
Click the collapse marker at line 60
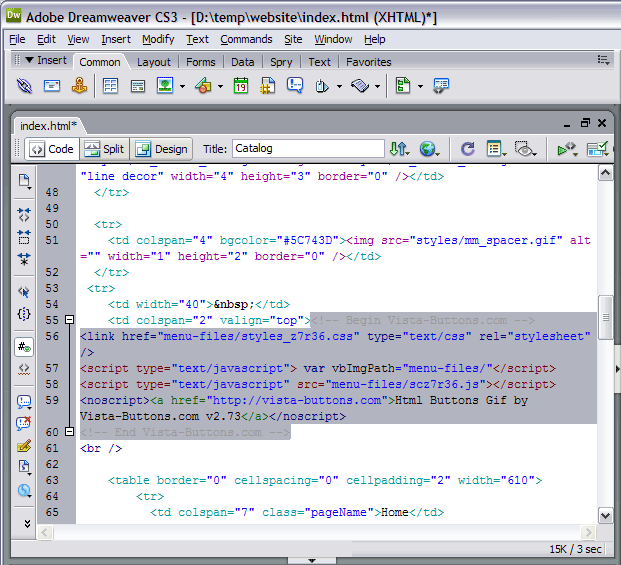69,432
